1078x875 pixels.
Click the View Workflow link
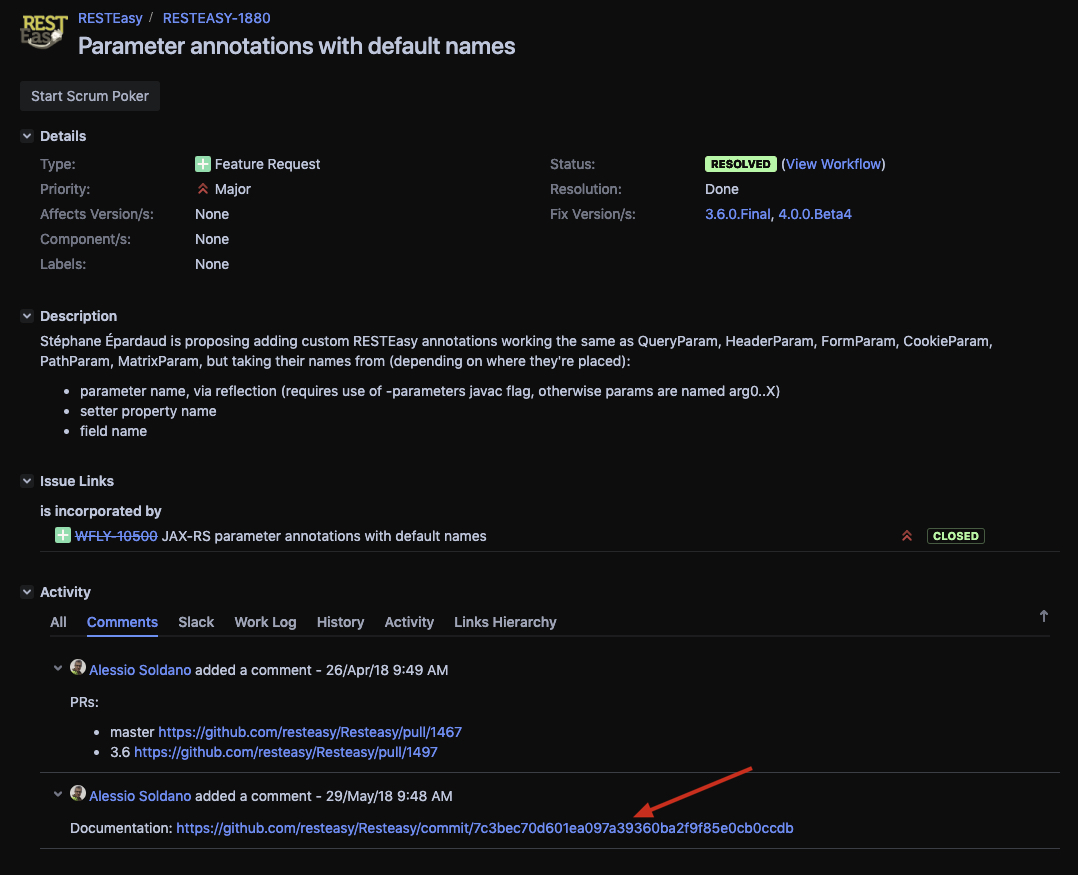[833, 164]
